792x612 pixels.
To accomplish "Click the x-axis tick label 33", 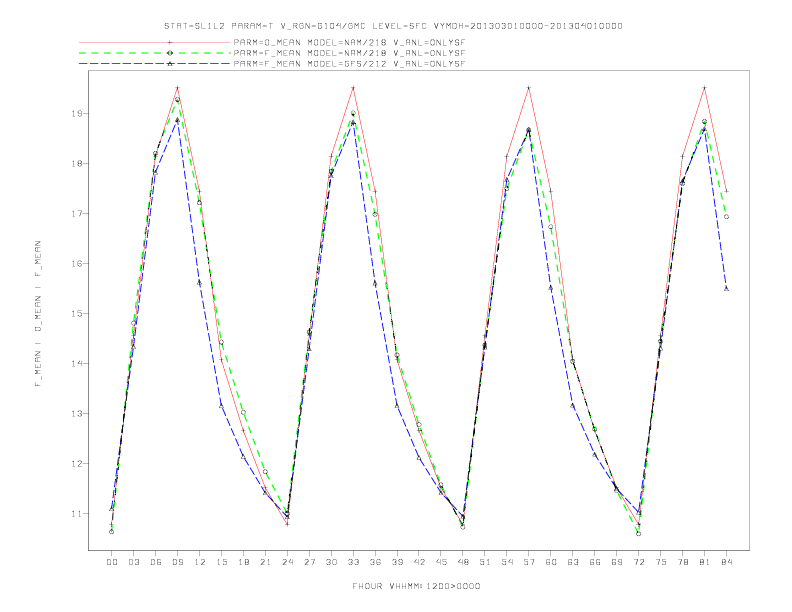I will pyautogui.click(x=353, y=562).
